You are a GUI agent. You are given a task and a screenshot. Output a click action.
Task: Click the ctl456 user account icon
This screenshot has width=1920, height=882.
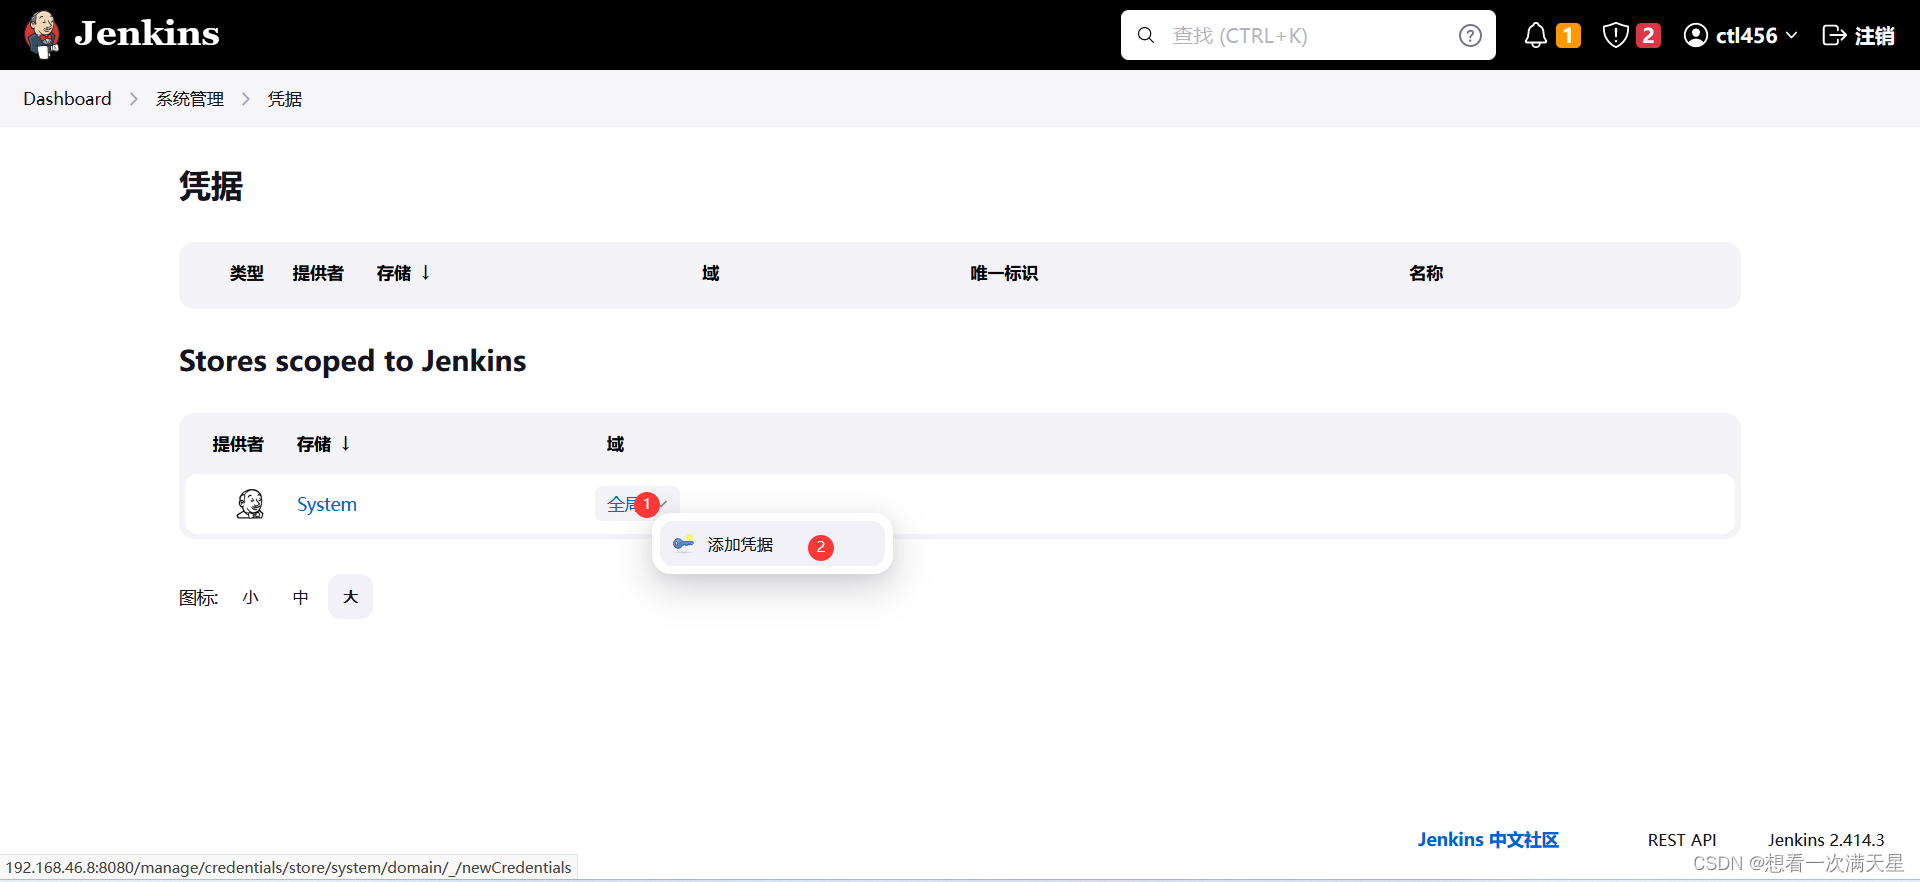click(x=1695, y=35)
